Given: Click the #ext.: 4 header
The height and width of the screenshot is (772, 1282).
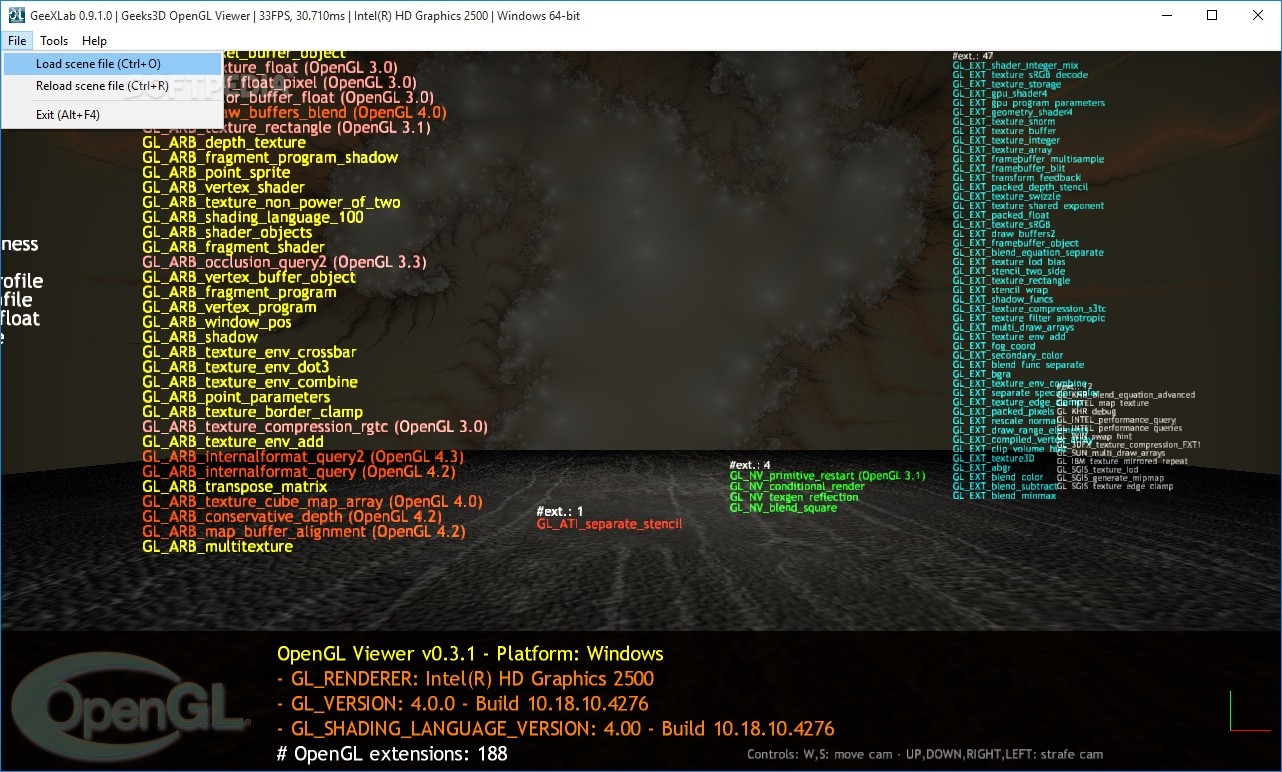Looking at the screenshot, I should (x=750, y=465).
